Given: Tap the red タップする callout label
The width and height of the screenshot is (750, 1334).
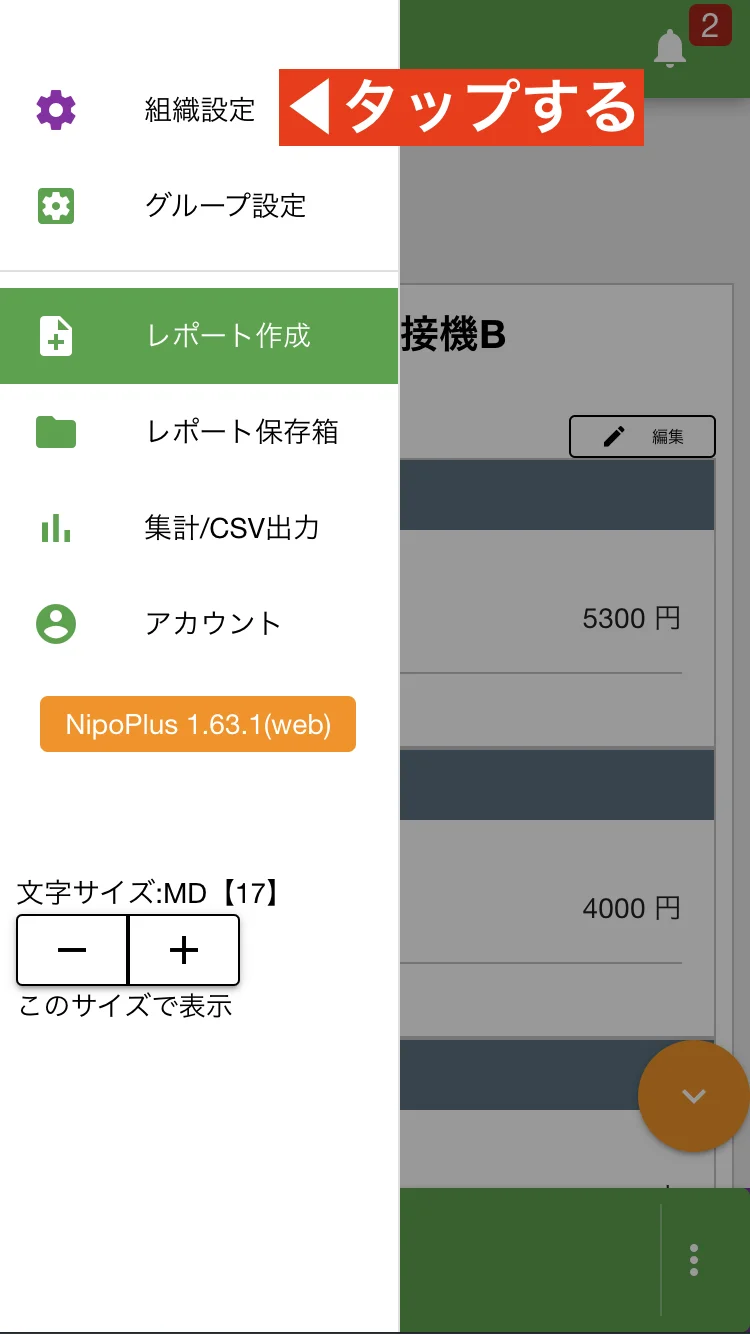Looking at the screenshot, I should (461, 107).
